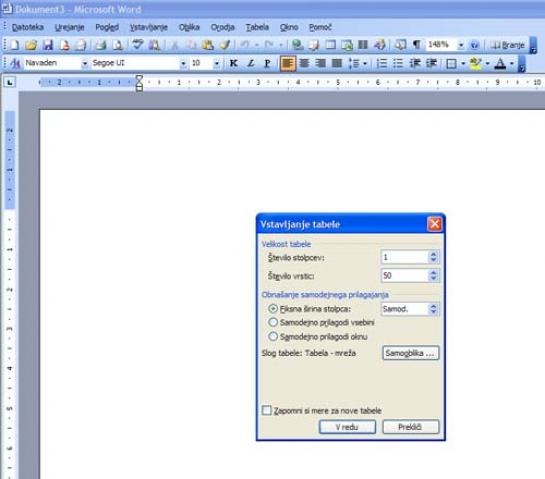Turn on bulleted list

(x=398, y=63)
